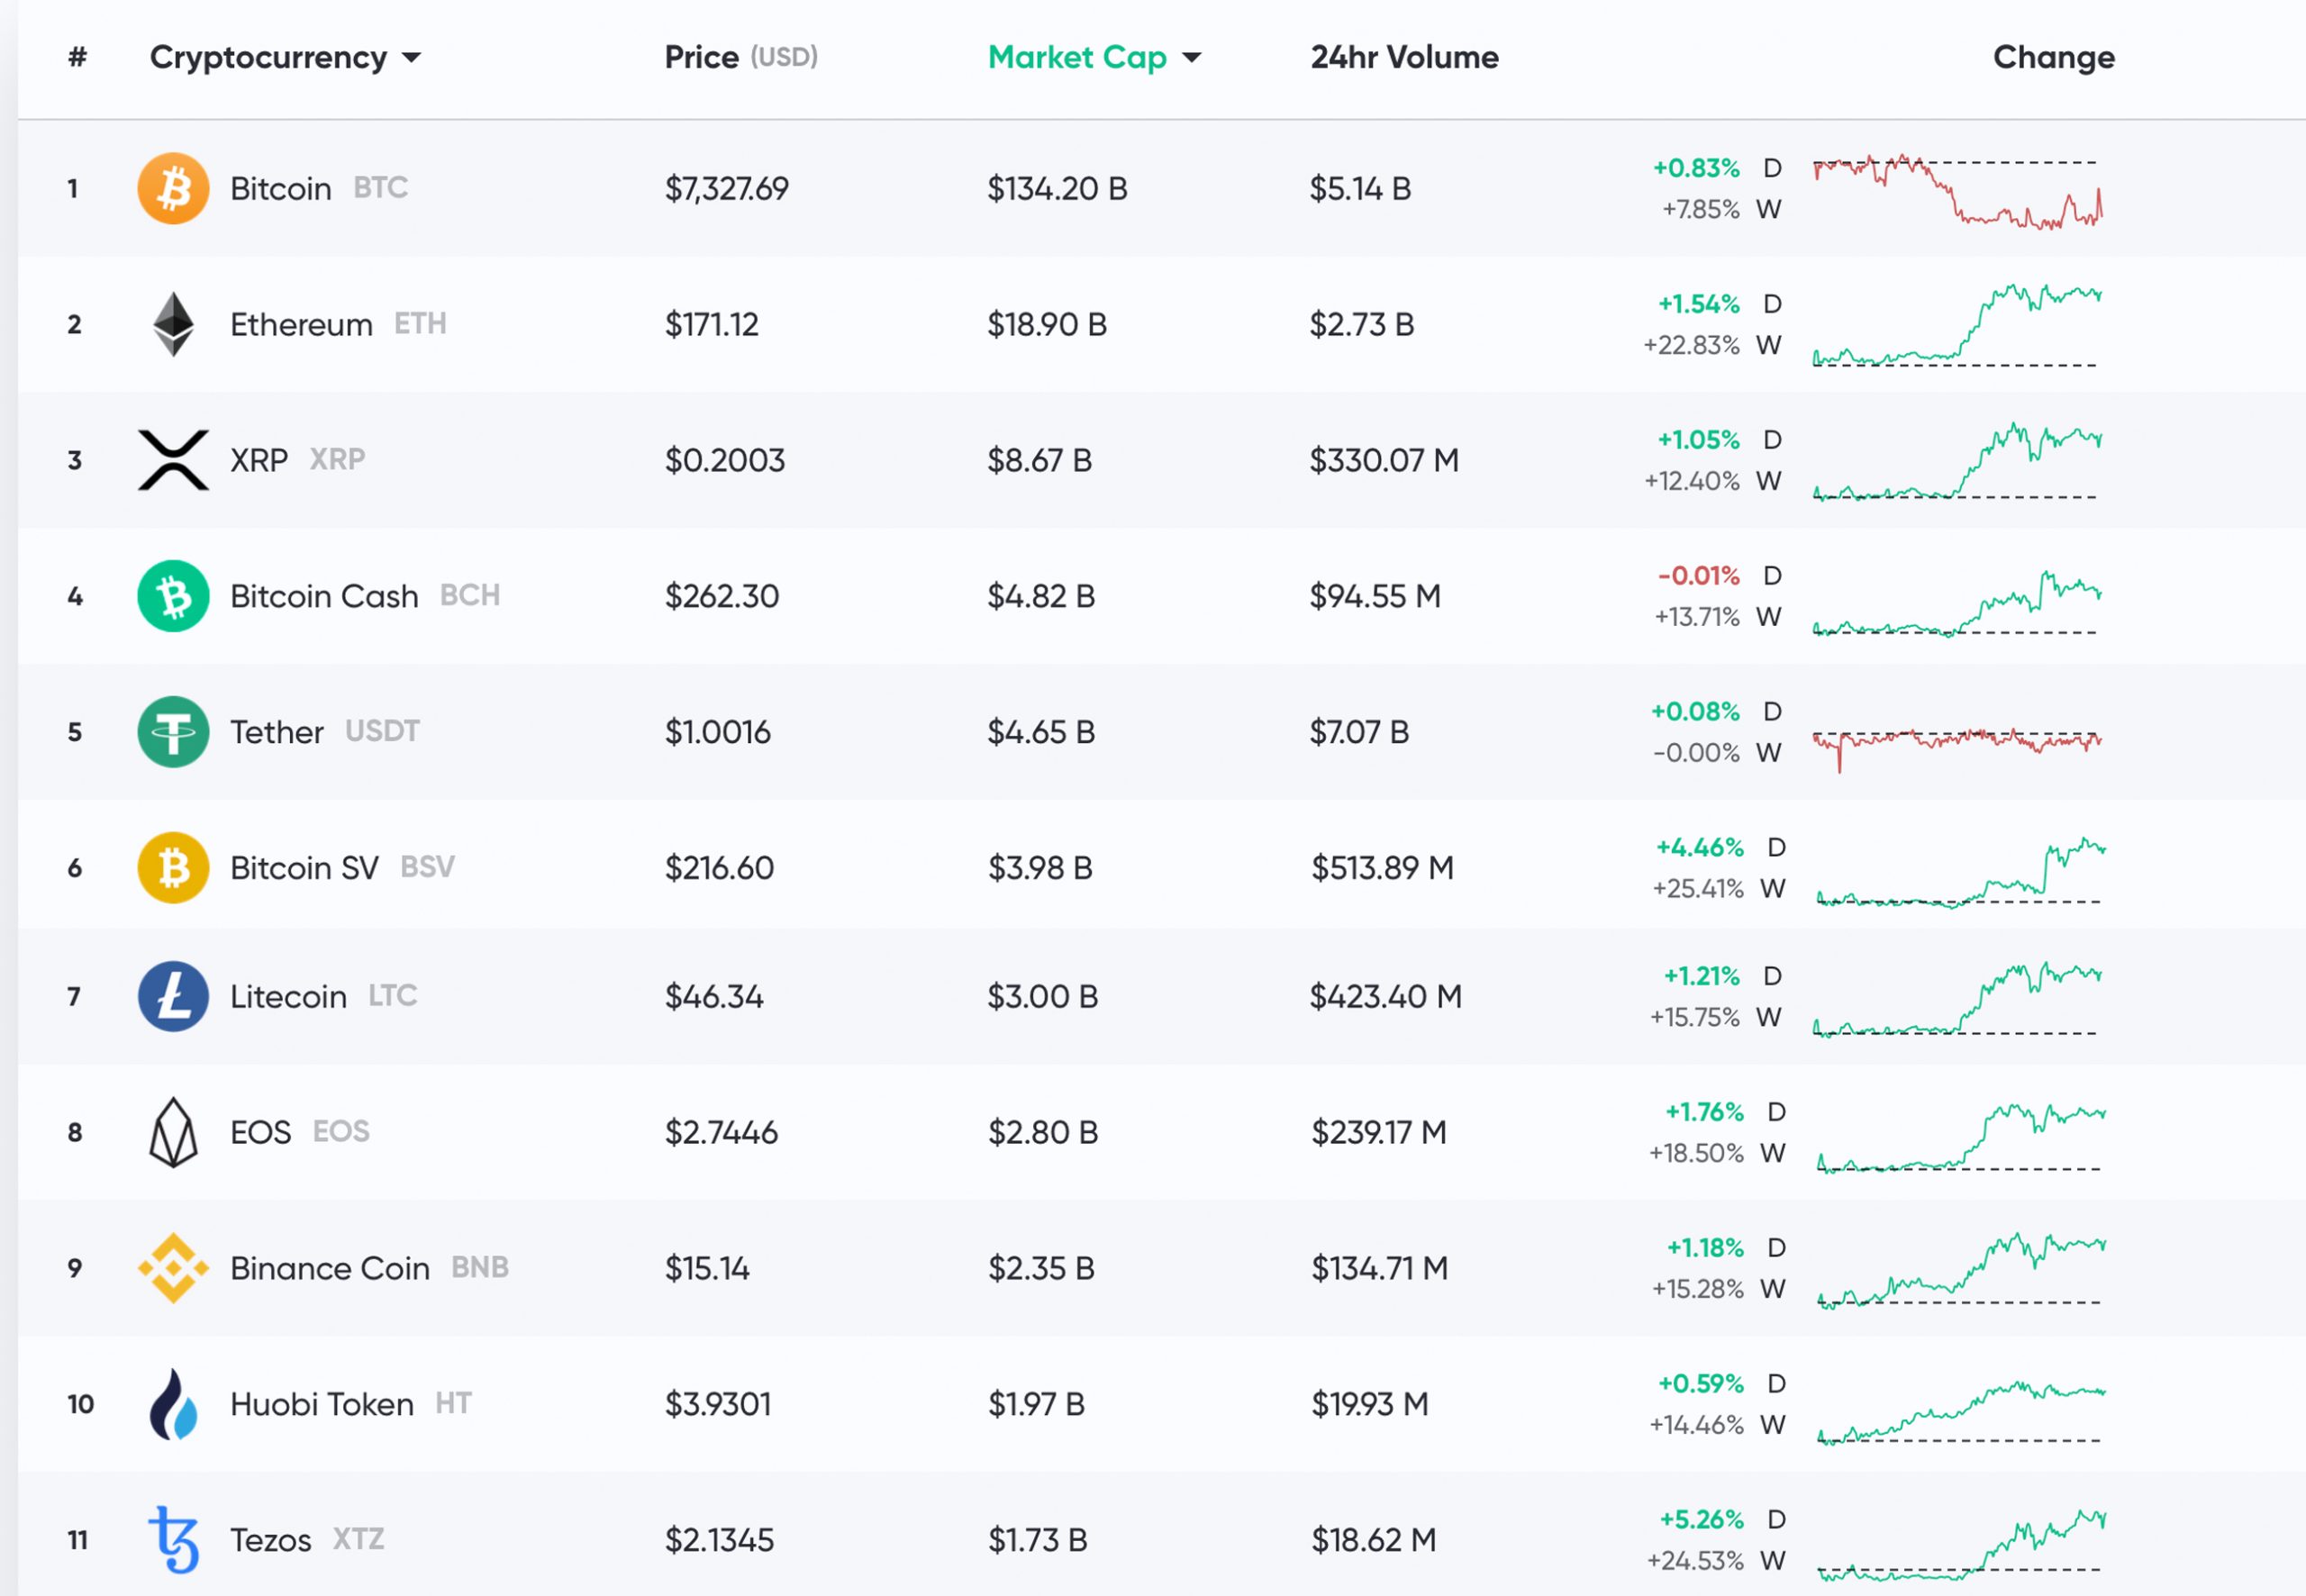
Task: Sort by the 24hr Volume column header
Action: point(1404,57)
